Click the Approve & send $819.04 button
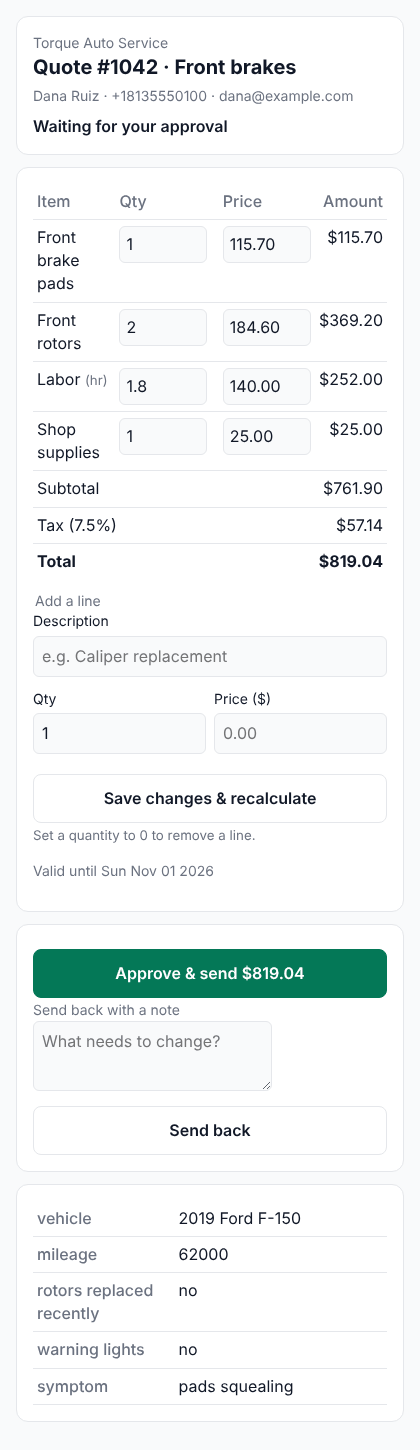Viewport: 420px width, 1450px height. (210, 973)
